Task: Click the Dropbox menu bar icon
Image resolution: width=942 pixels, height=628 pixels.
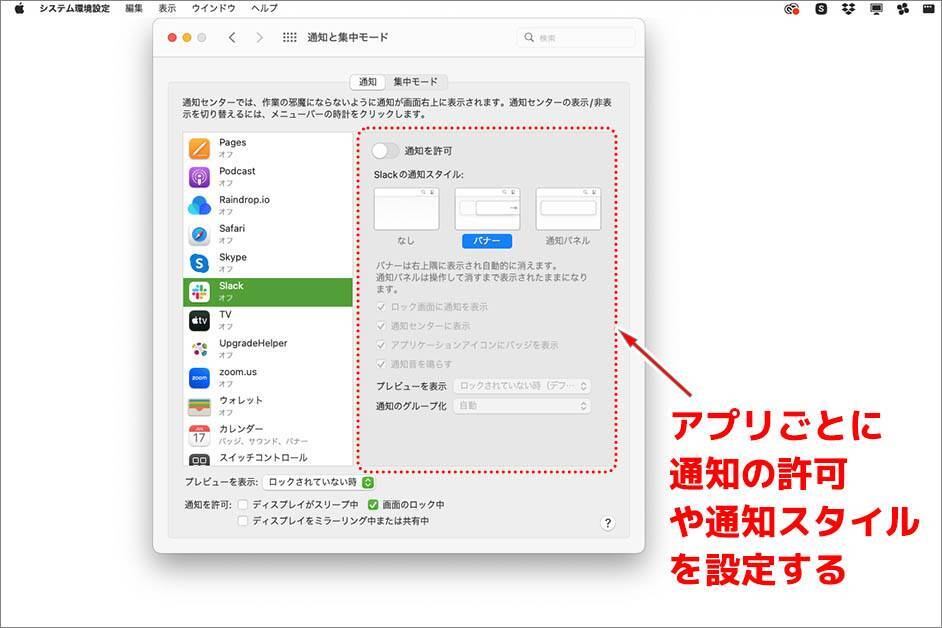Action: [x=848, y=8]
